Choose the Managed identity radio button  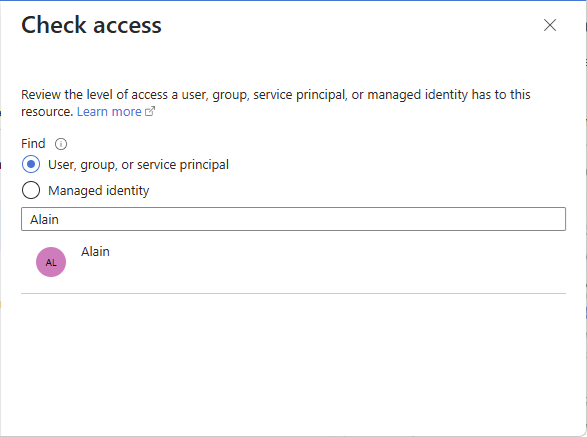[x=31, y=190]
